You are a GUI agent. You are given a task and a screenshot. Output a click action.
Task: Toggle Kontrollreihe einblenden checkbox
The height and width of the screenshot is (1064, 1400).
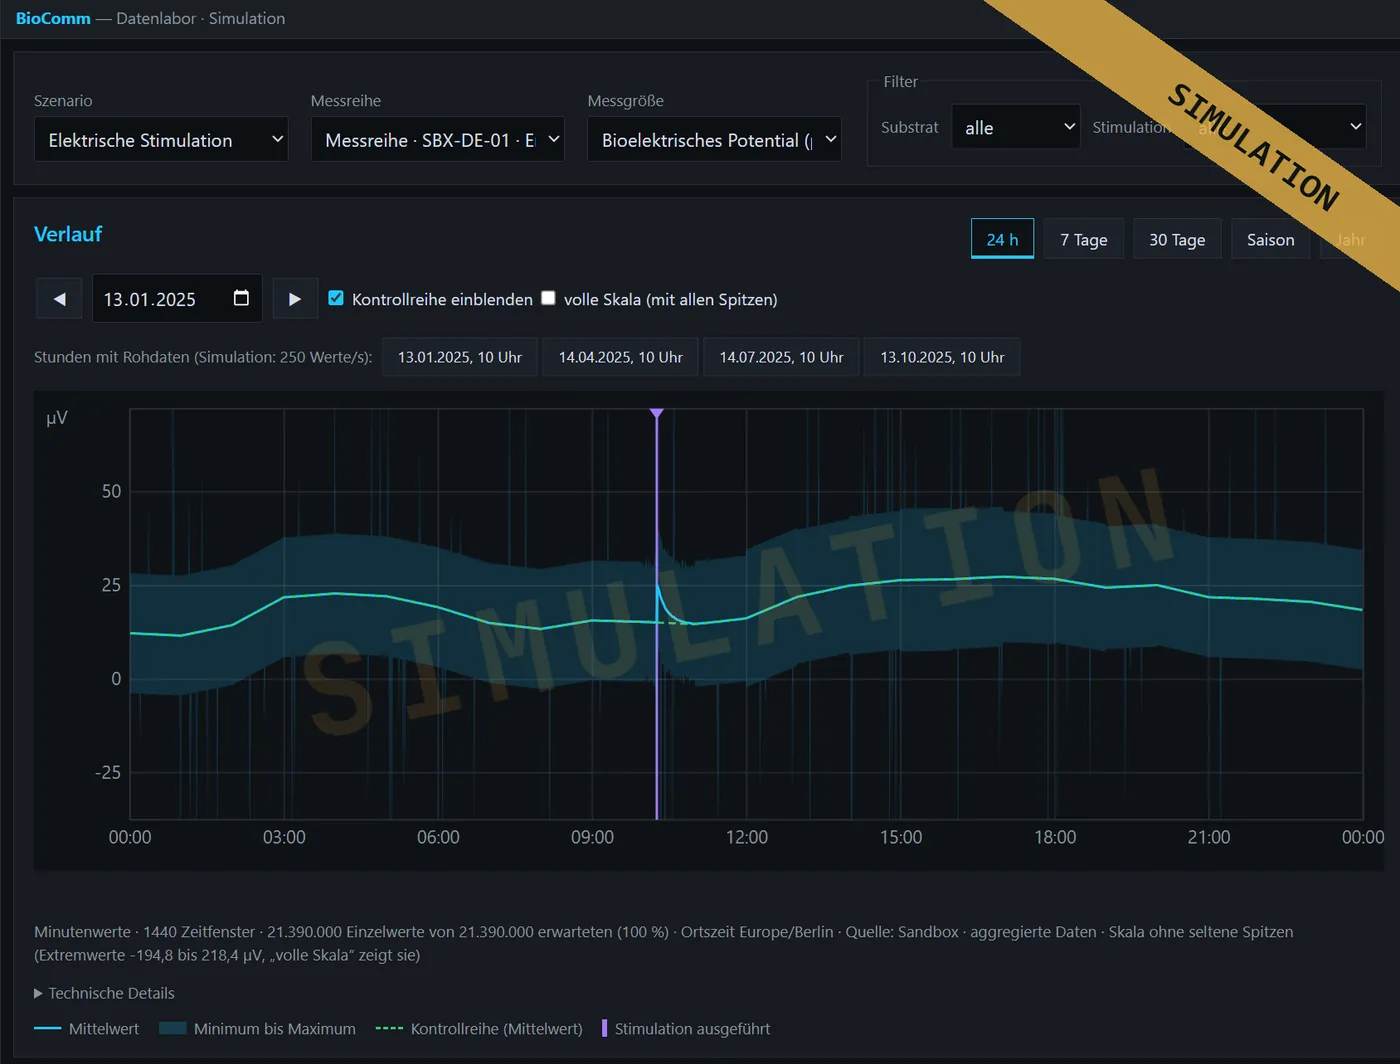pos(336,298)
